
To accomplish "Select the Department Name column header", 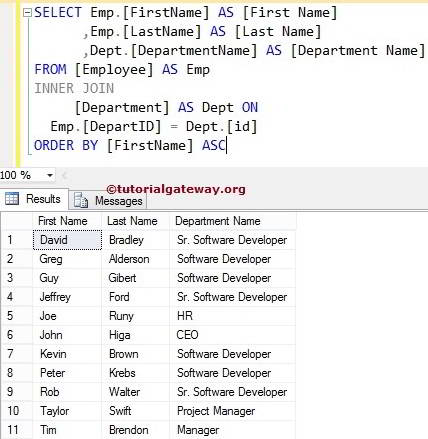I will [x=233, y=221].
